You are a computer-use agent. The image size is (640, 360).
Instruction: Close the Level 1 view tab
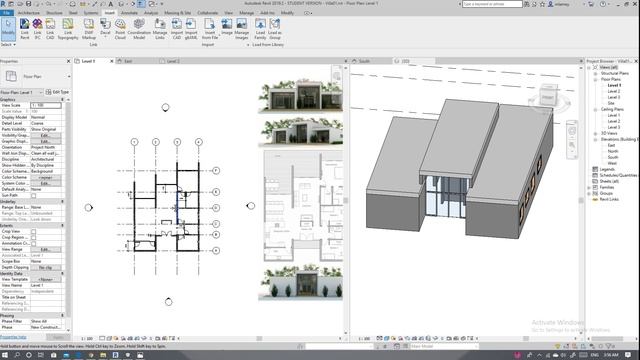coord(111,61)
